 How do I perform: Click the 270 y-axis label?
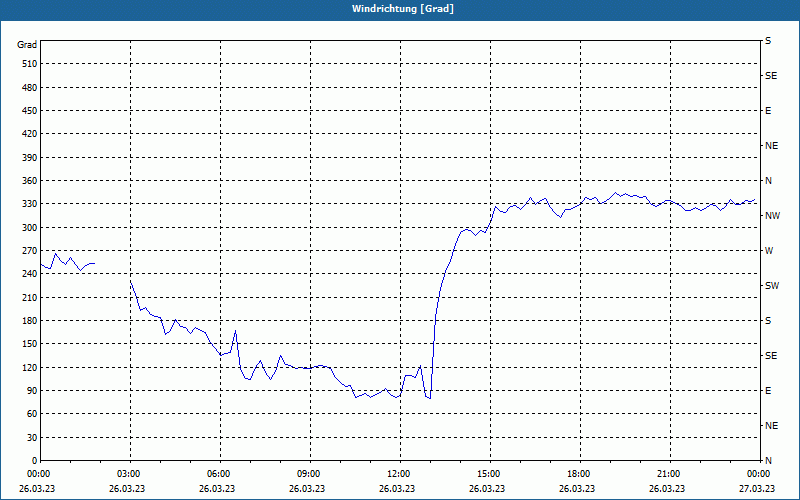(29, 251)
